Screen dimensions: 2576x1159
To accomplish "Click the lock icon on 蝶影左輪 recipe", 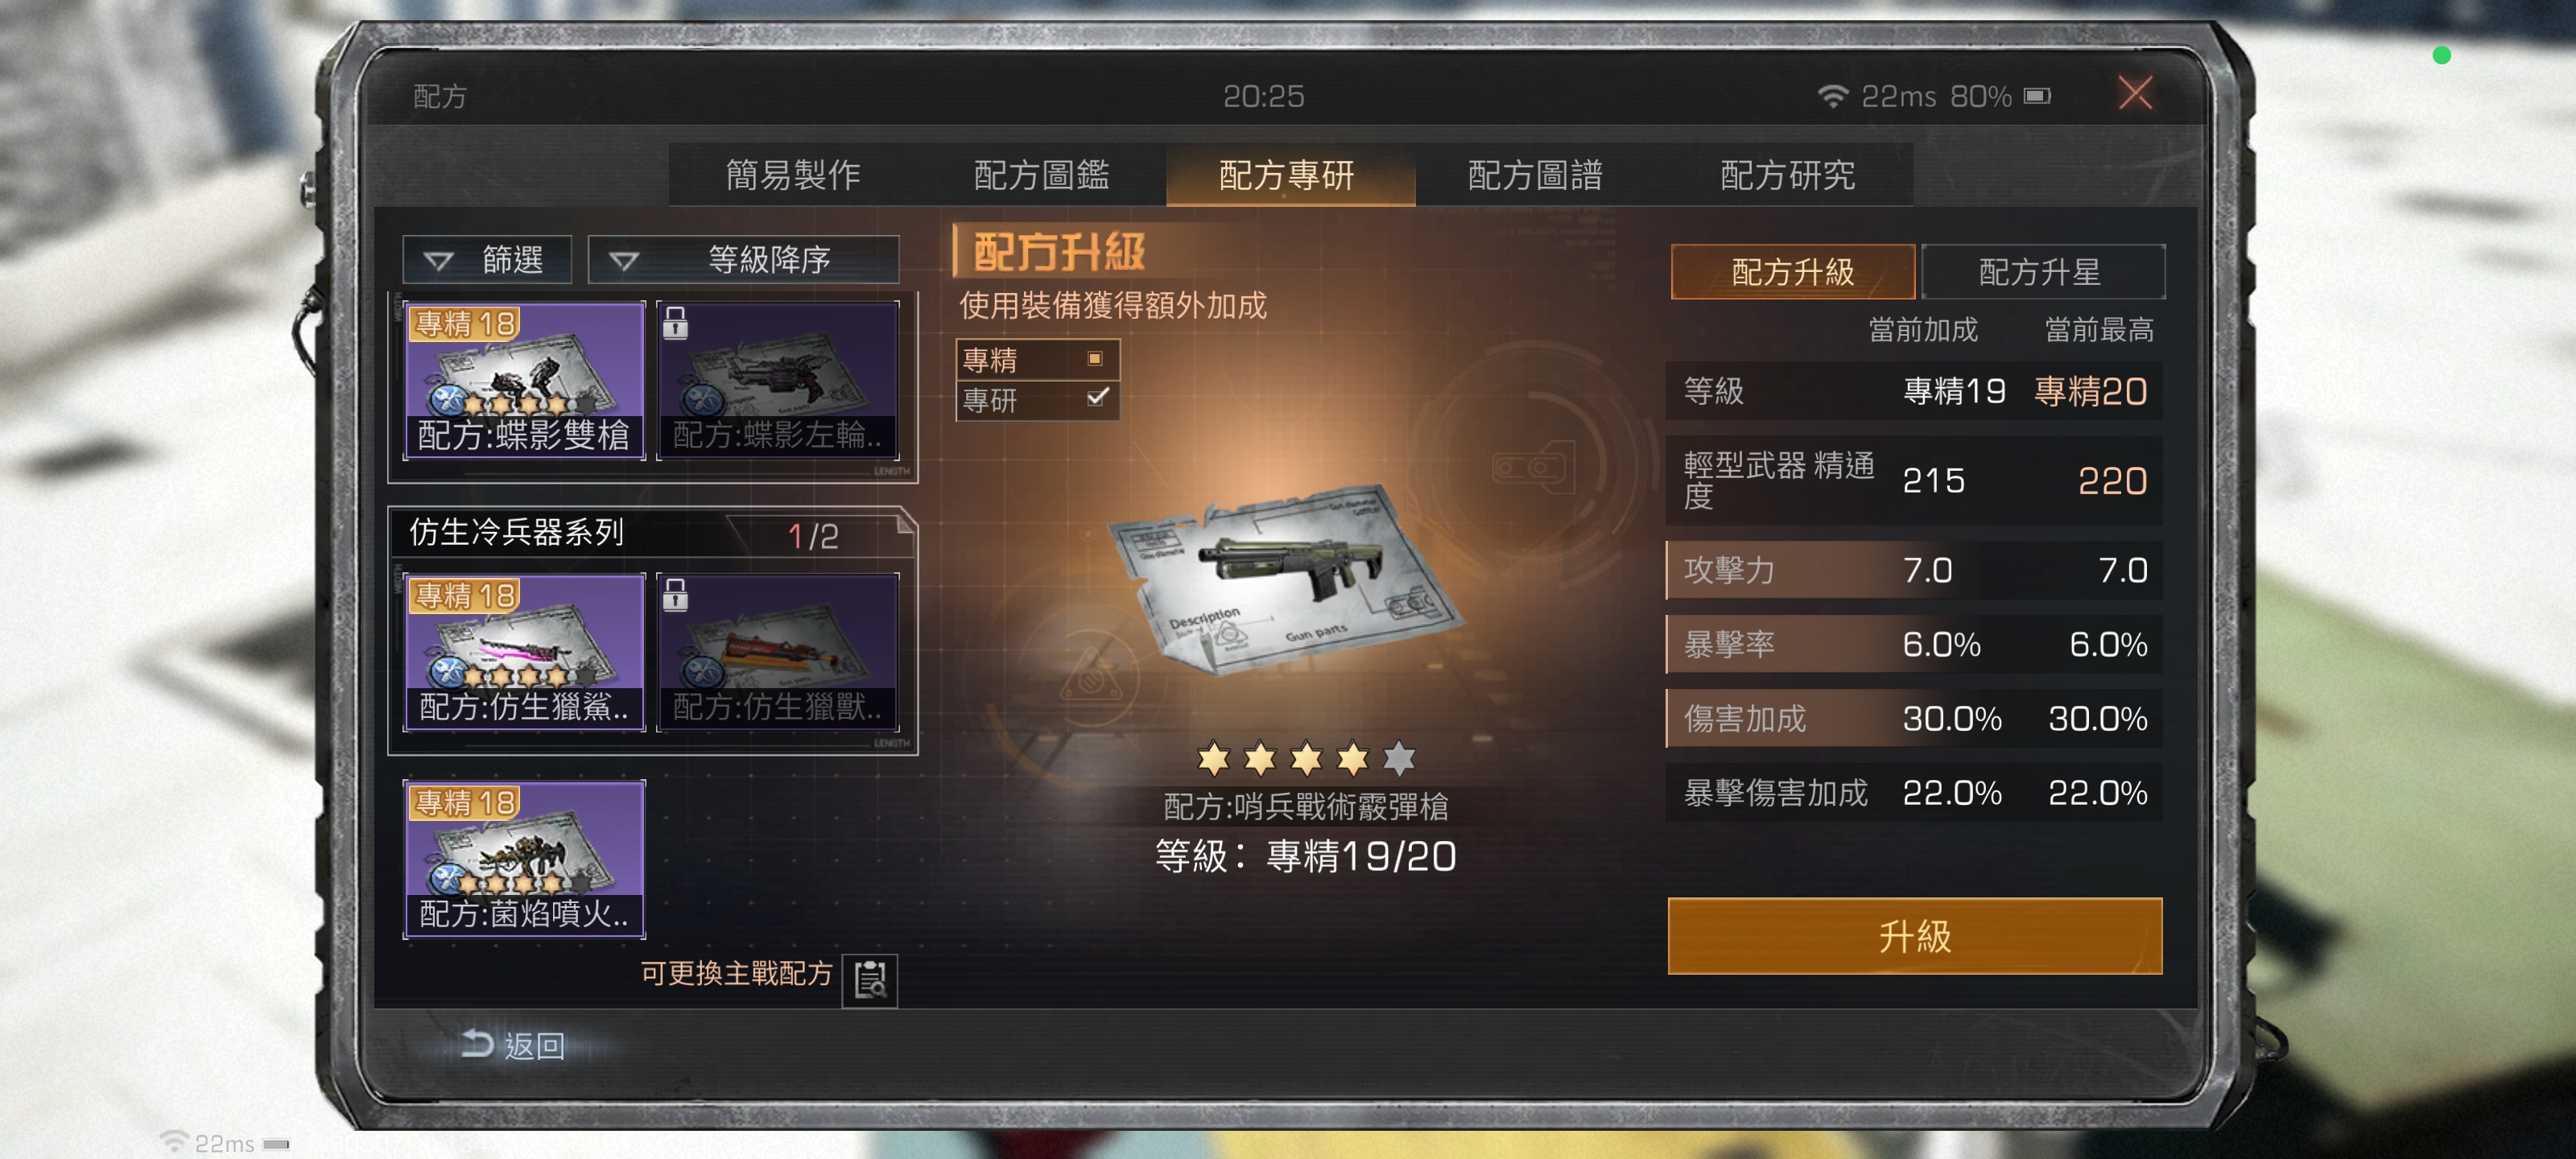I will [675, 323].
